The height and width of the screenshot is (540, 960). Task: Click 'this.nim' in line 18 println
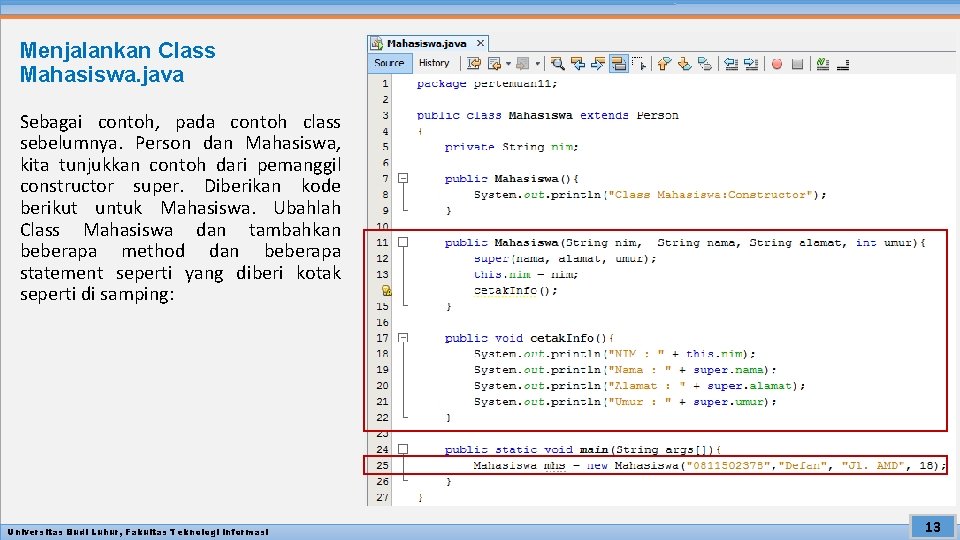coord(714,354)
